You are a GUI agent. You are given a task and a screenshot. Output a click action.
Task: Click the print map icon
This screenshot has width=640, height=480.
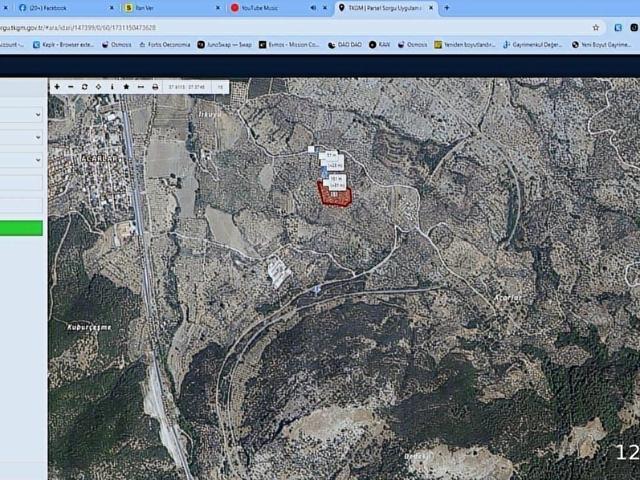click(155, 87)
